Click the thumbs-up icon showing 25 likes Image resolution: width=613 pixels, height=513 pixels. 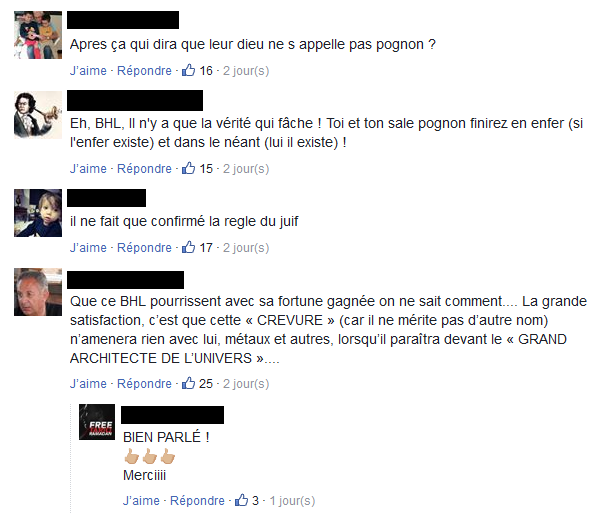(188, 383)
